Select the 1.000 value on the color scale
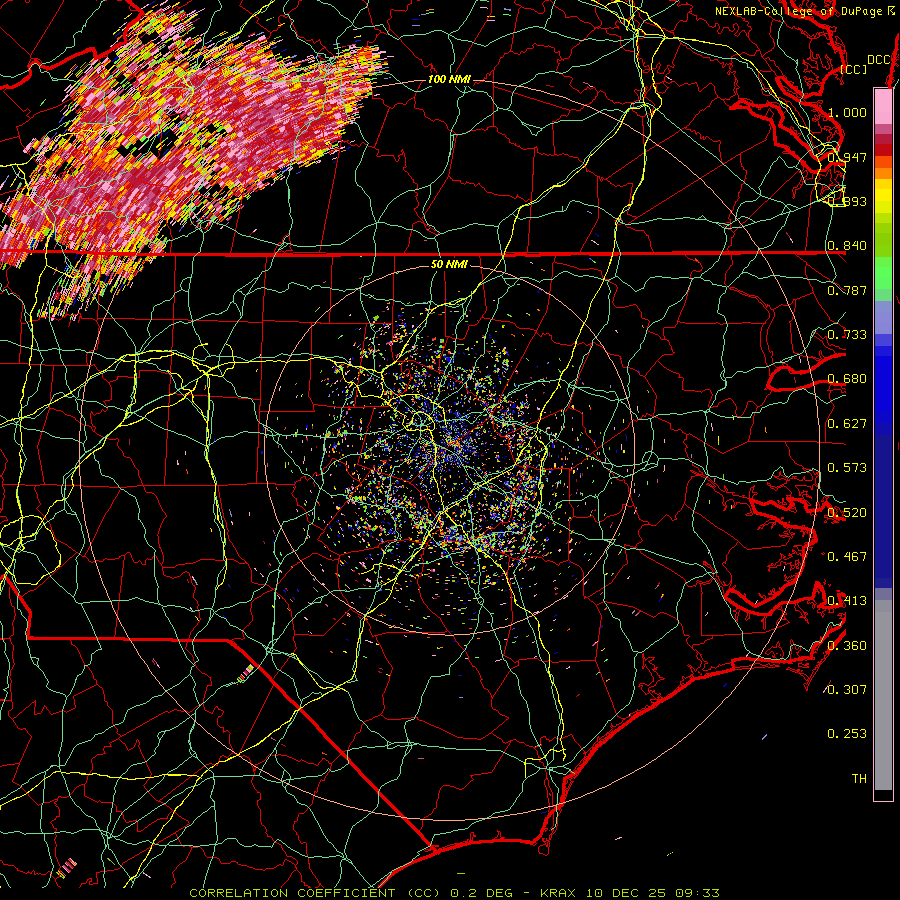Viewport: 900px width, 900px height. (847, 112)
